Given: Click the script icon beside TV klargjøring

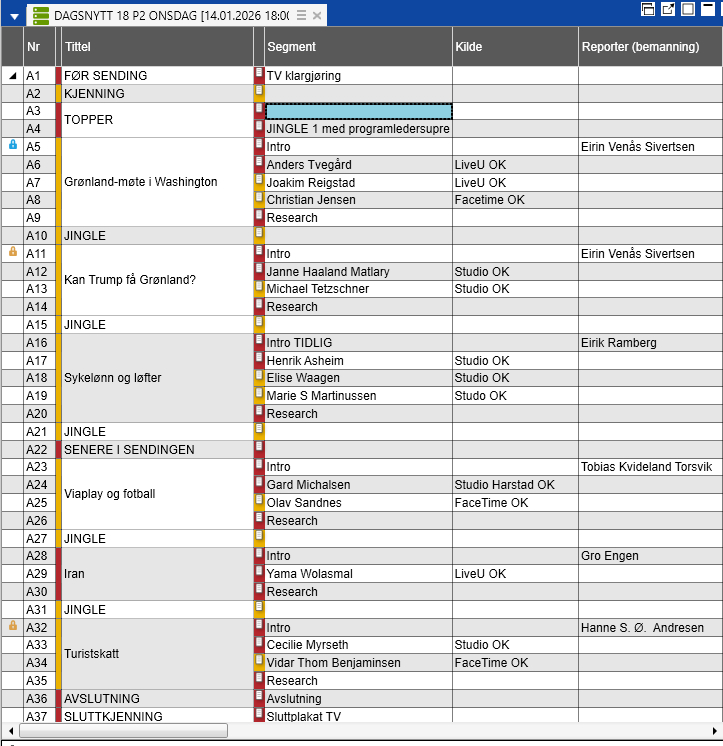Looking at the screenshot, I should pos(259,75).
